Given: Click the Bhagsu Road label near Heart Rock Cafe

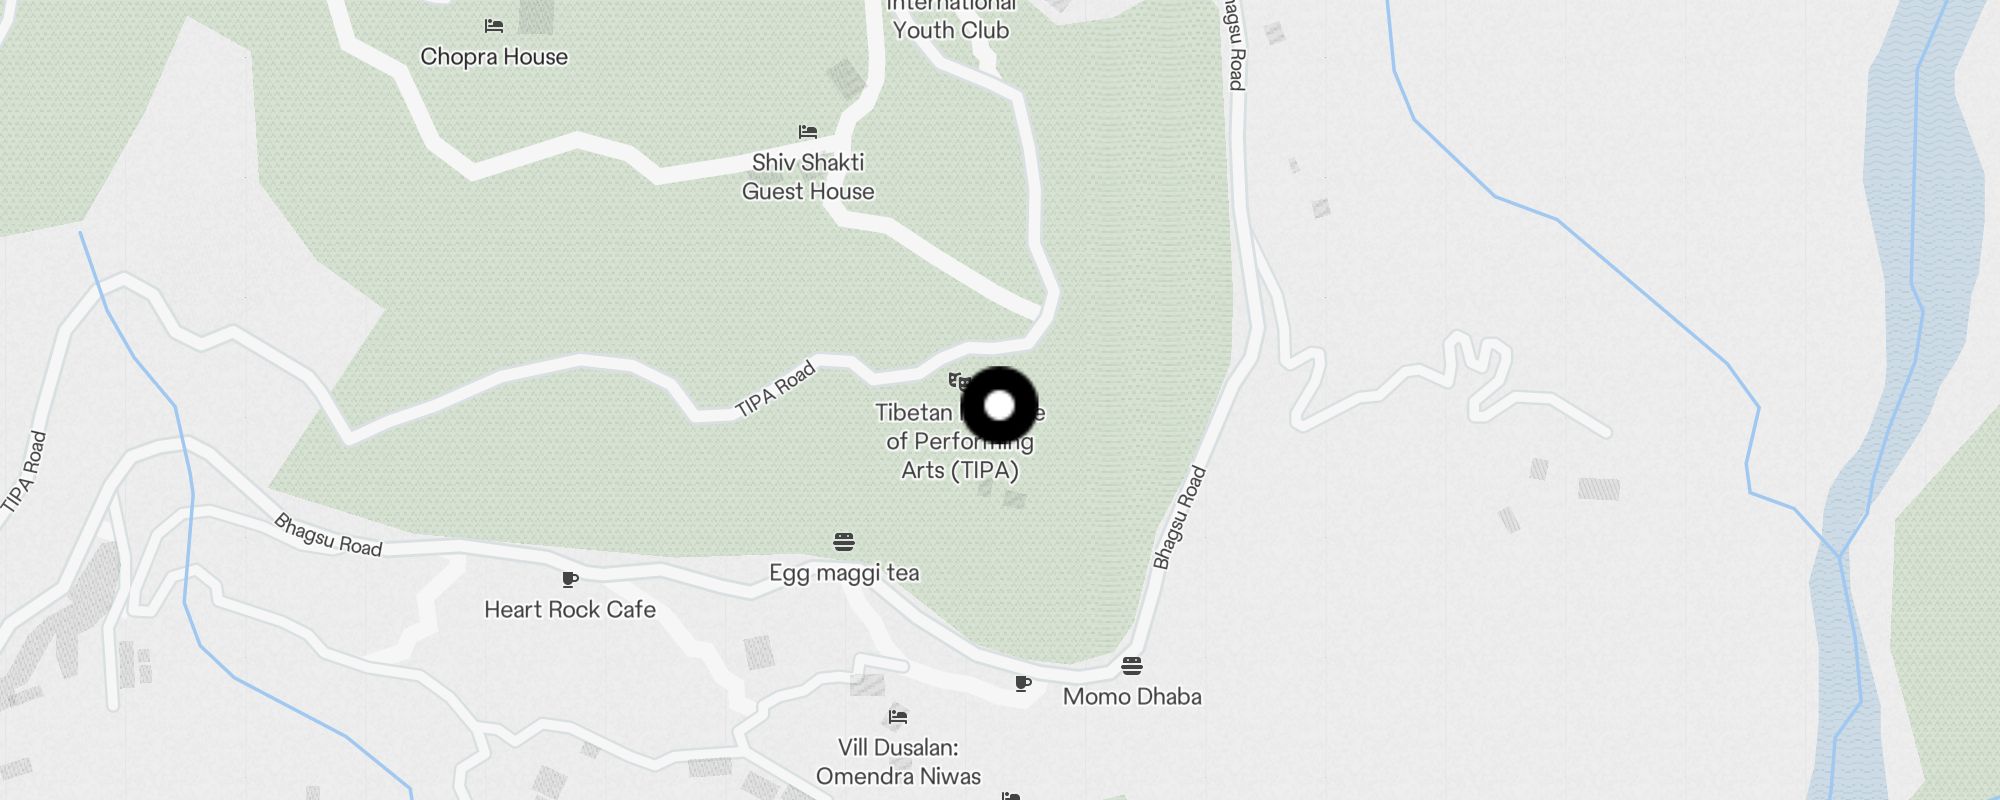Looking at the screenshot, I should [328, 535].
